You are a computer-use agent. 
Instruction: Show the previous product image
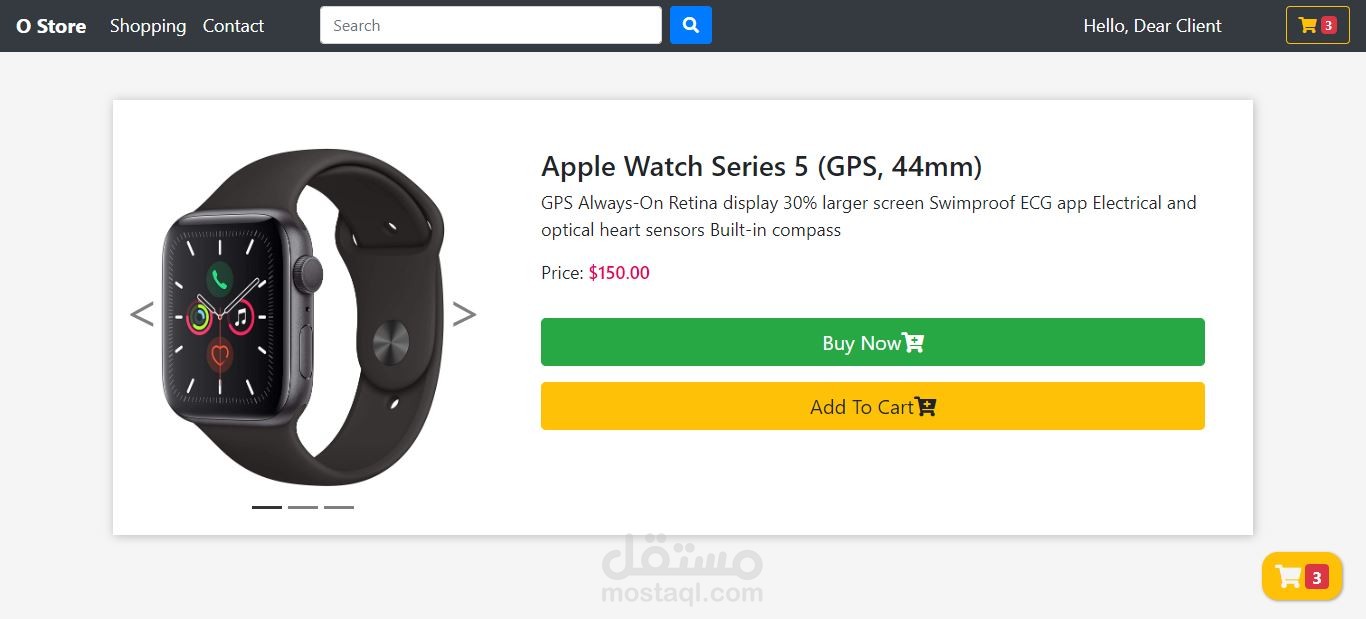tap(142, 314)
